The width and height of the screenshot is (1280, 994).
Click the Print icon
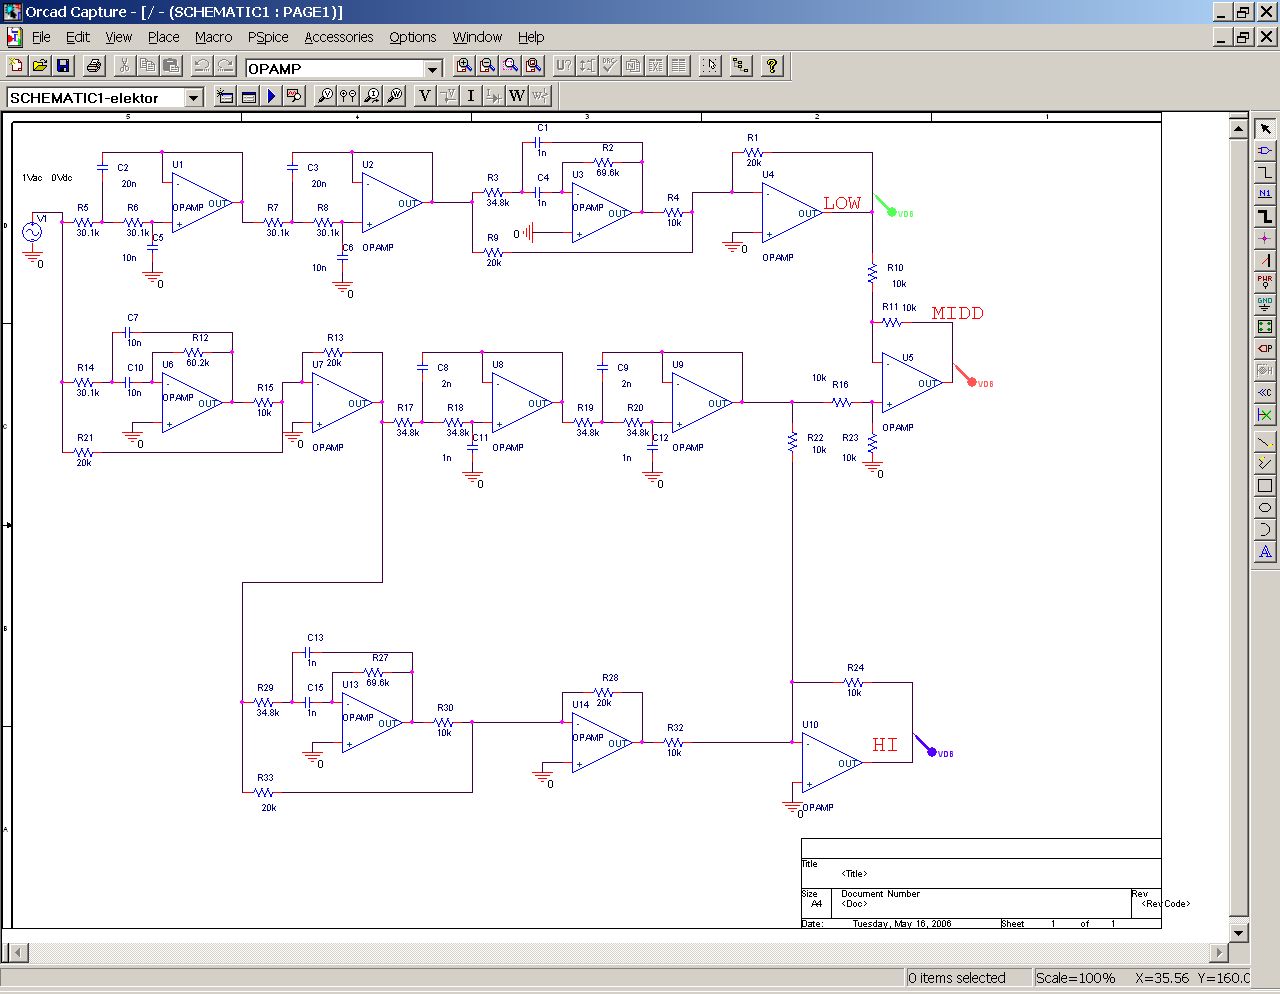tap(94, 66)
